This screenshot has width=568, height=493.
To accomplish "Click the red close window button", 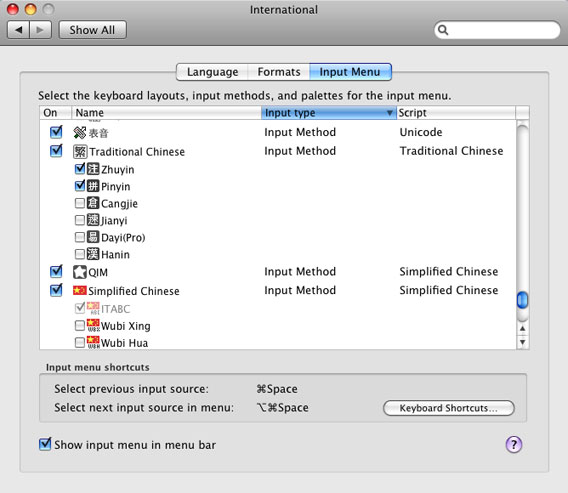I will pos(13,9).
